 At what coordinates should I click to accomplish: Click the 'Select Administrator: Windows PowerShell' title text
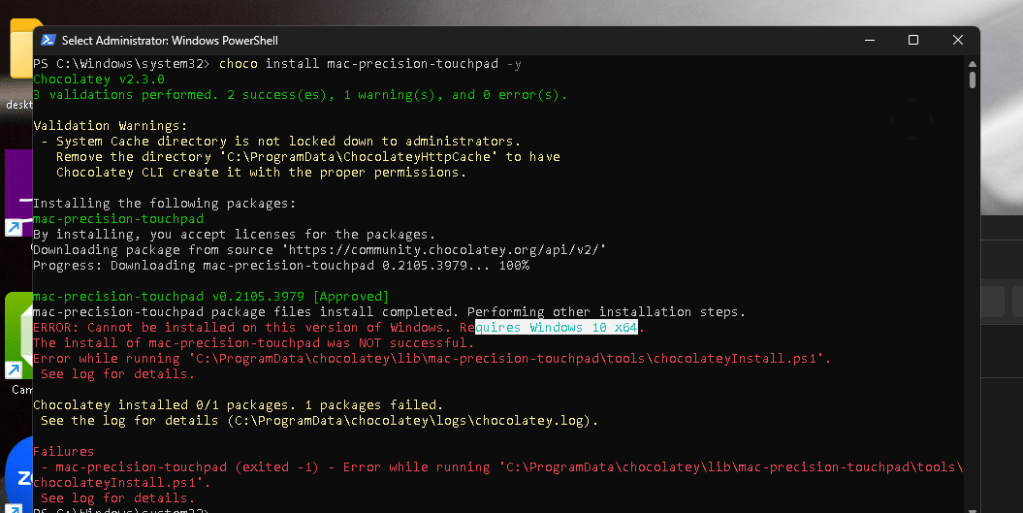coord(170,40)
